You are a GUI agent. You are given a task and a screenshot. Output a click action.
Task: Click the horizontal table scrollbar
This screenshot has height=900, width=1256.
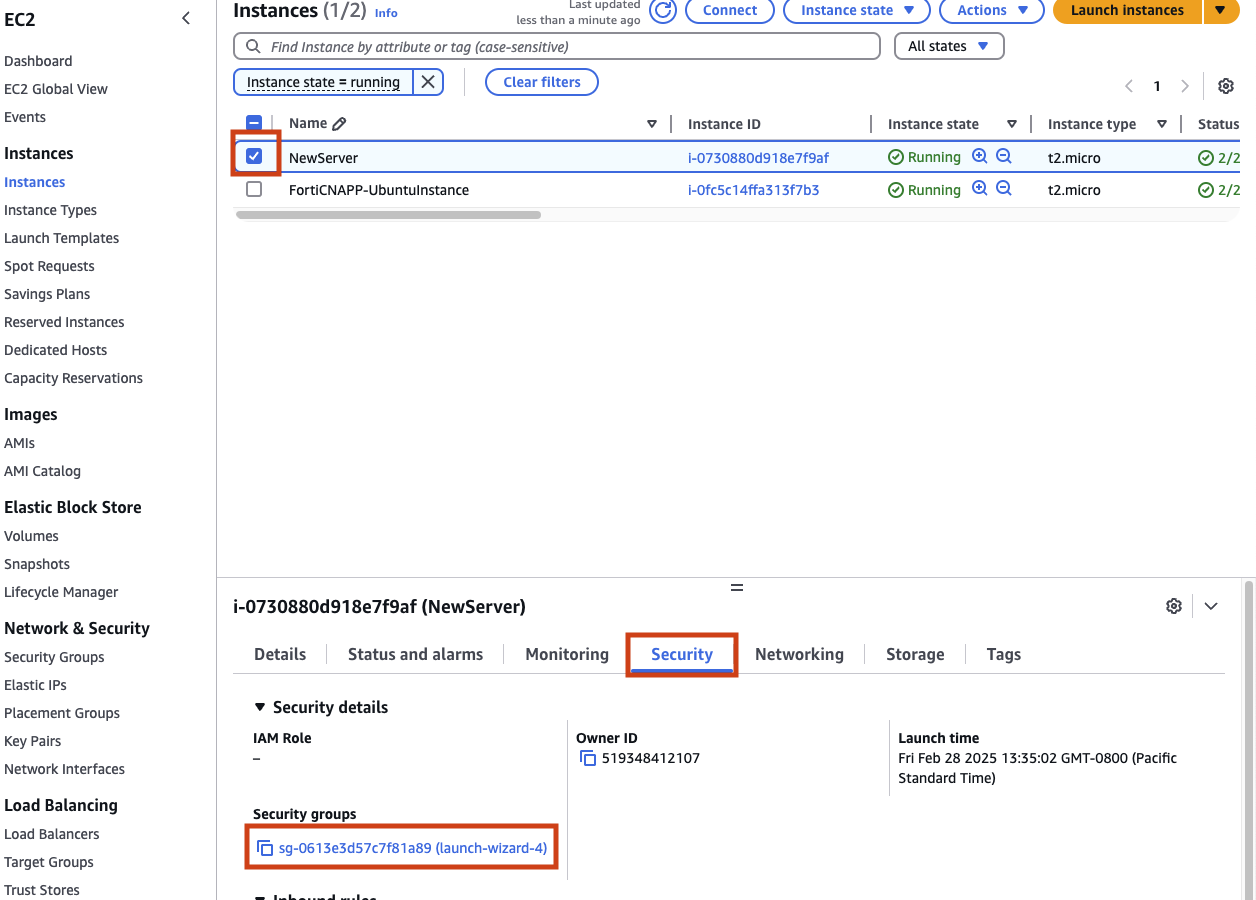(388, 215)
